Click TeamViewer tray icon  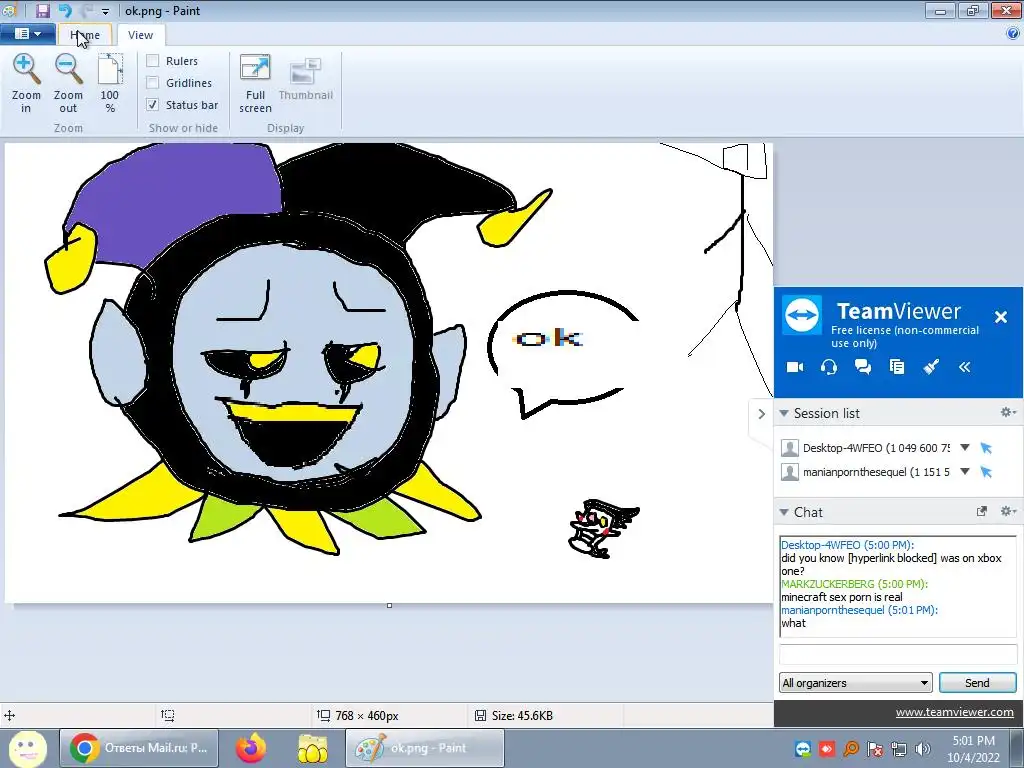tap(803, 749)
